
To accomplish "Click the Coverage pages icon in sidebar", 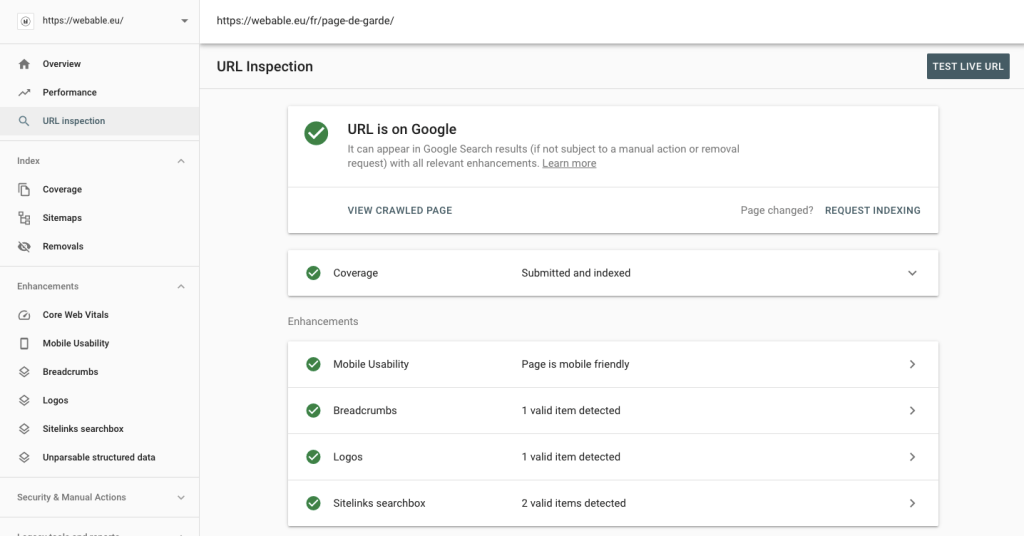I will point(24,189).
